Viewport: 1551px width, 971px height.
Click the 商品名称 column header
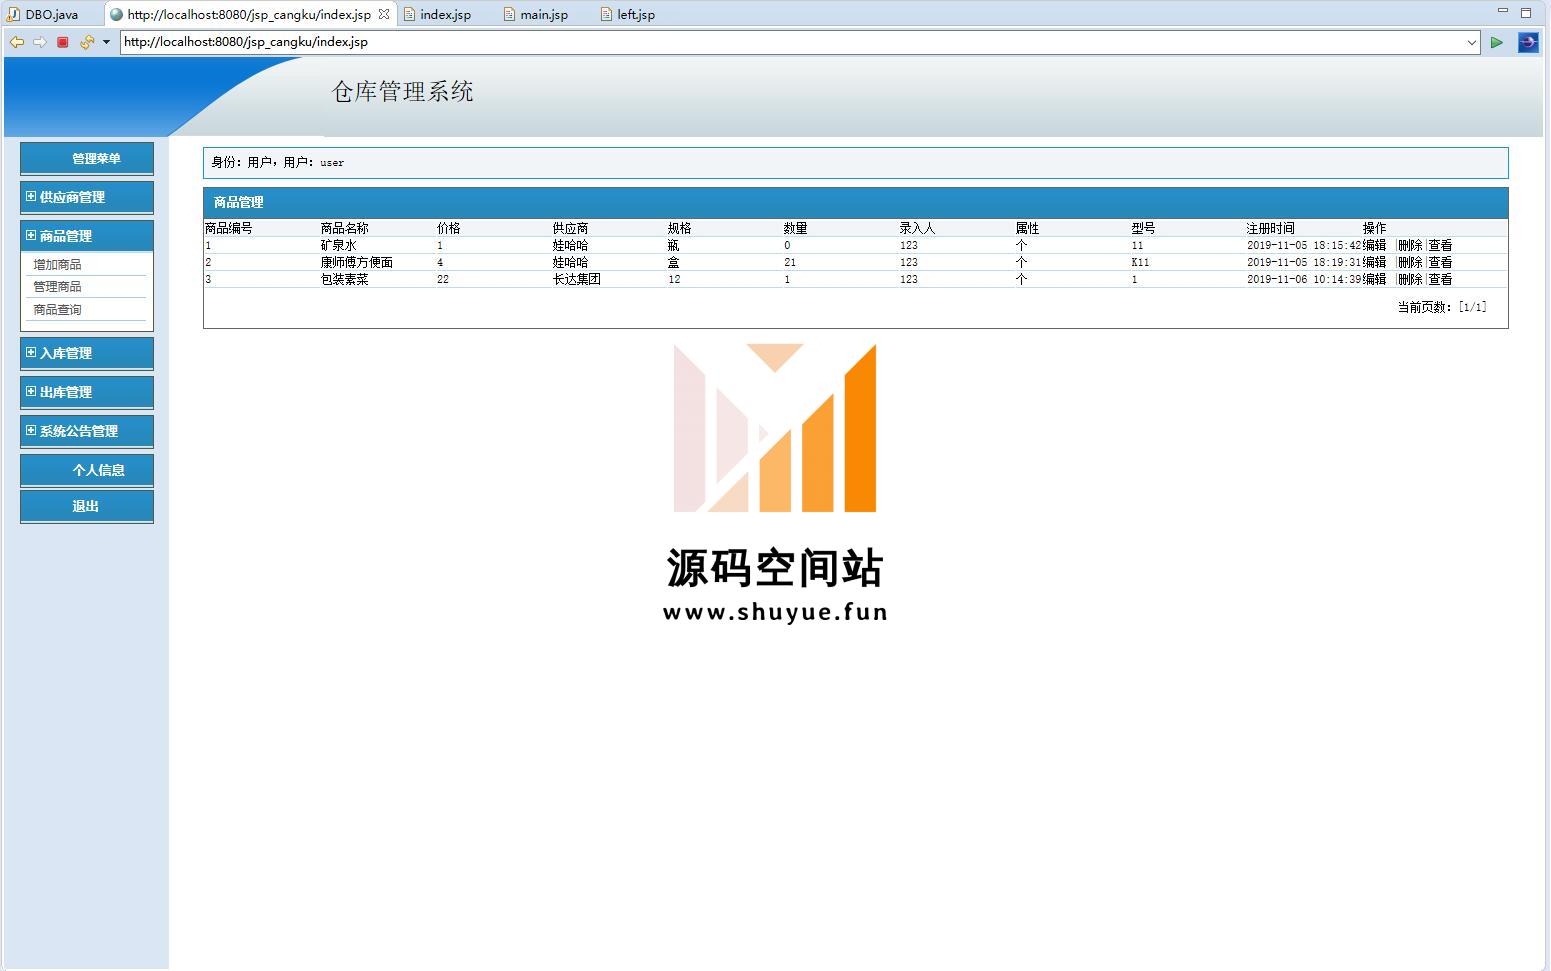pyautogui.click(x=345, y=228)
